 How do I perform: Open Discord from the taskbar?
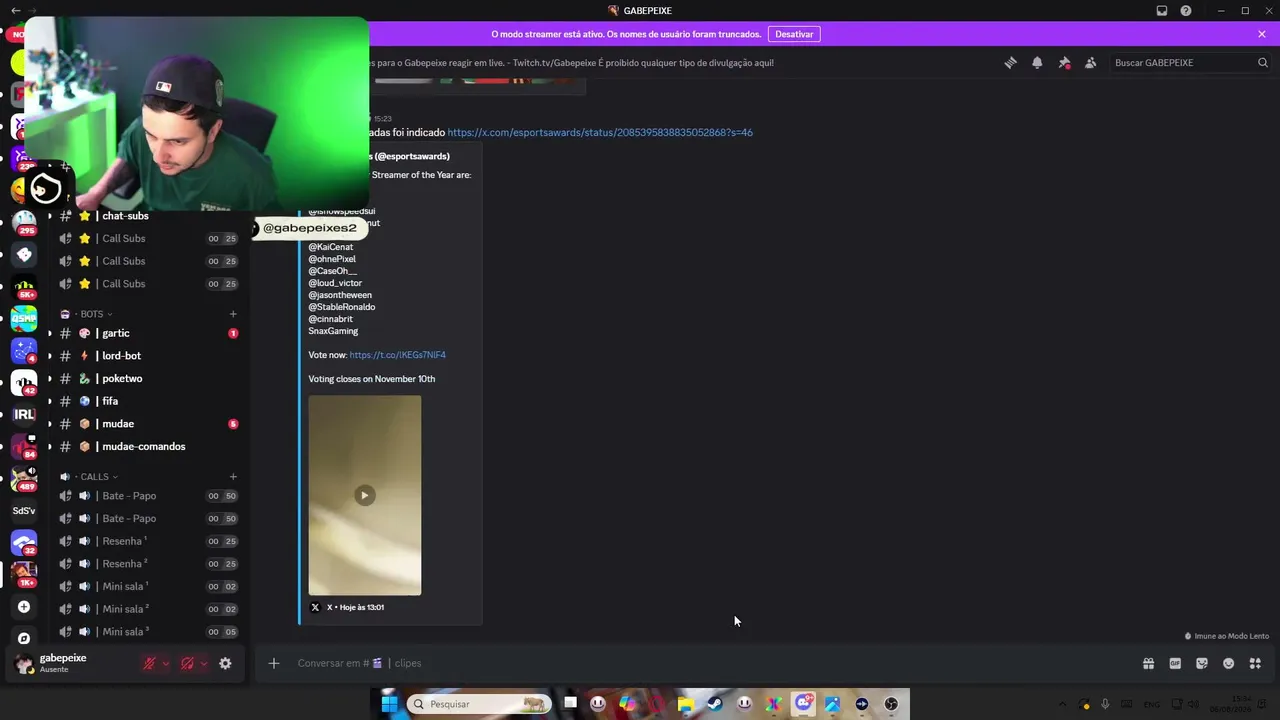(x=803, y=704)
